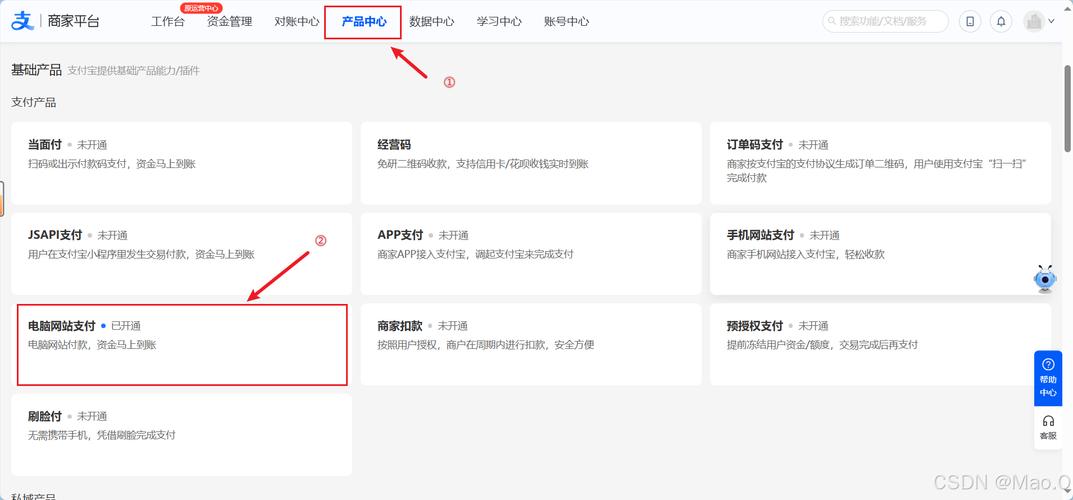Click description 扫码或出示付款码支付，资金马上到账
Screen dimensions: 1073x500
coord(112,164)
